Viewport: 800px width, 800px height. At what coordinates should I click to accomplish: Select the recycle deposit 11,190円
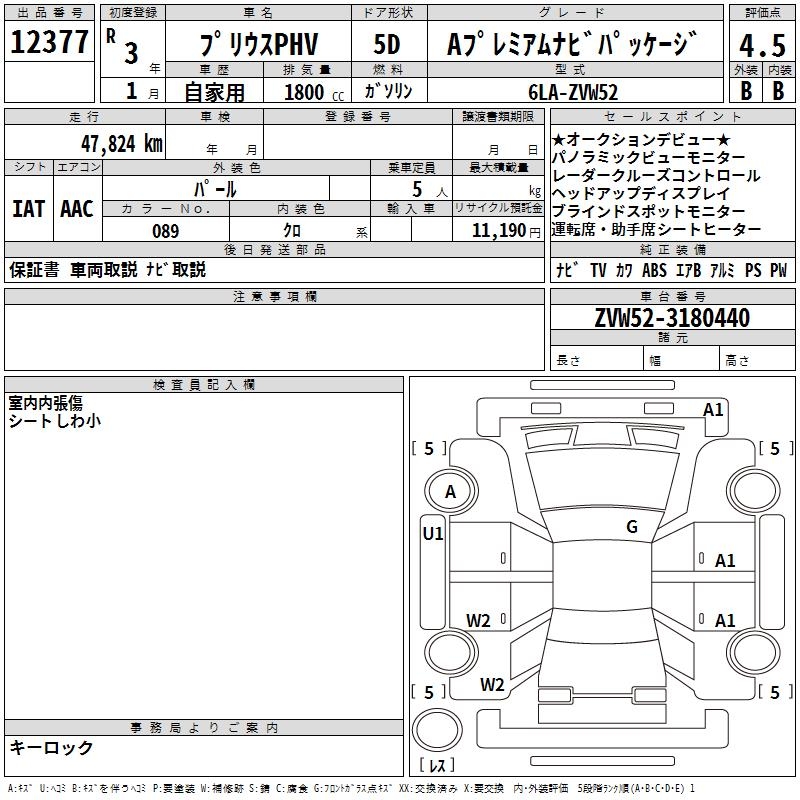pos(506,231)
